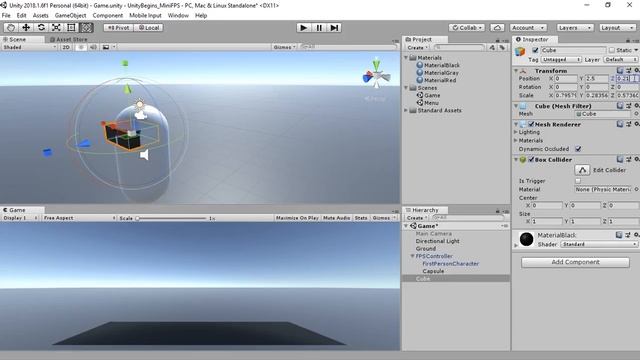The width and height of the screenshot is (640, 360).
Task: Click the Step frame button
Action: [334, 27]
